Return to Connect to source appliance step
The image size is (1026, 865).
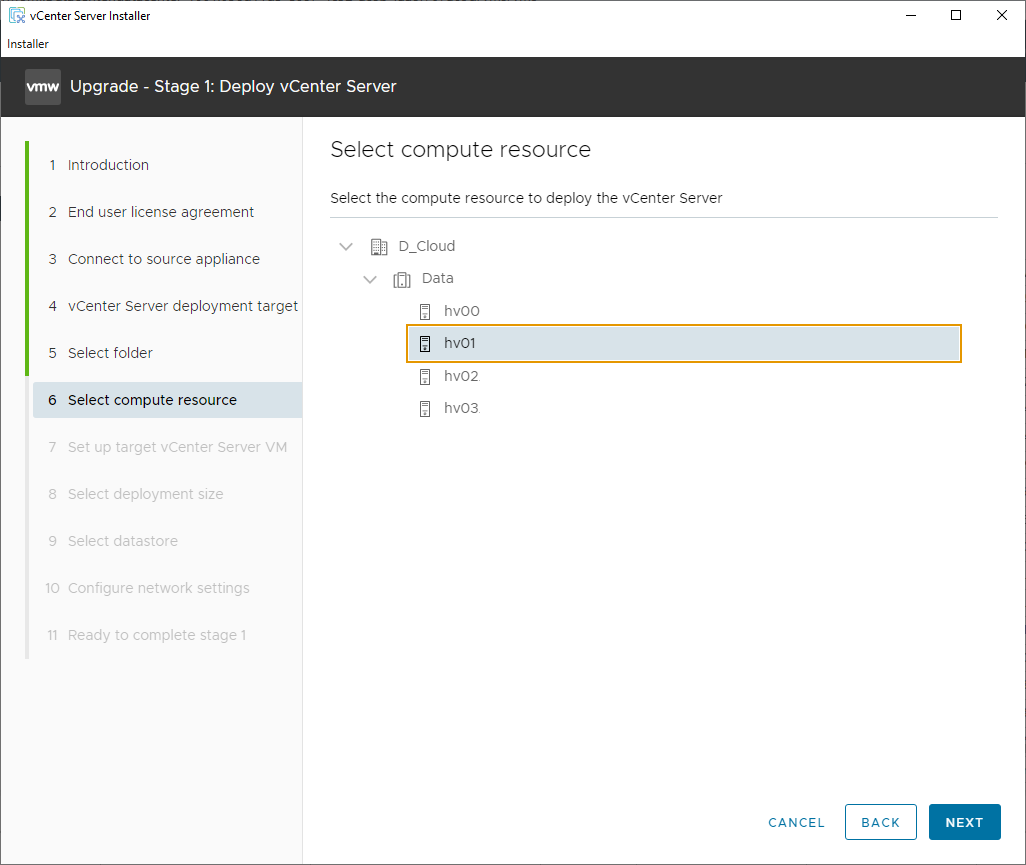point(163,259)
